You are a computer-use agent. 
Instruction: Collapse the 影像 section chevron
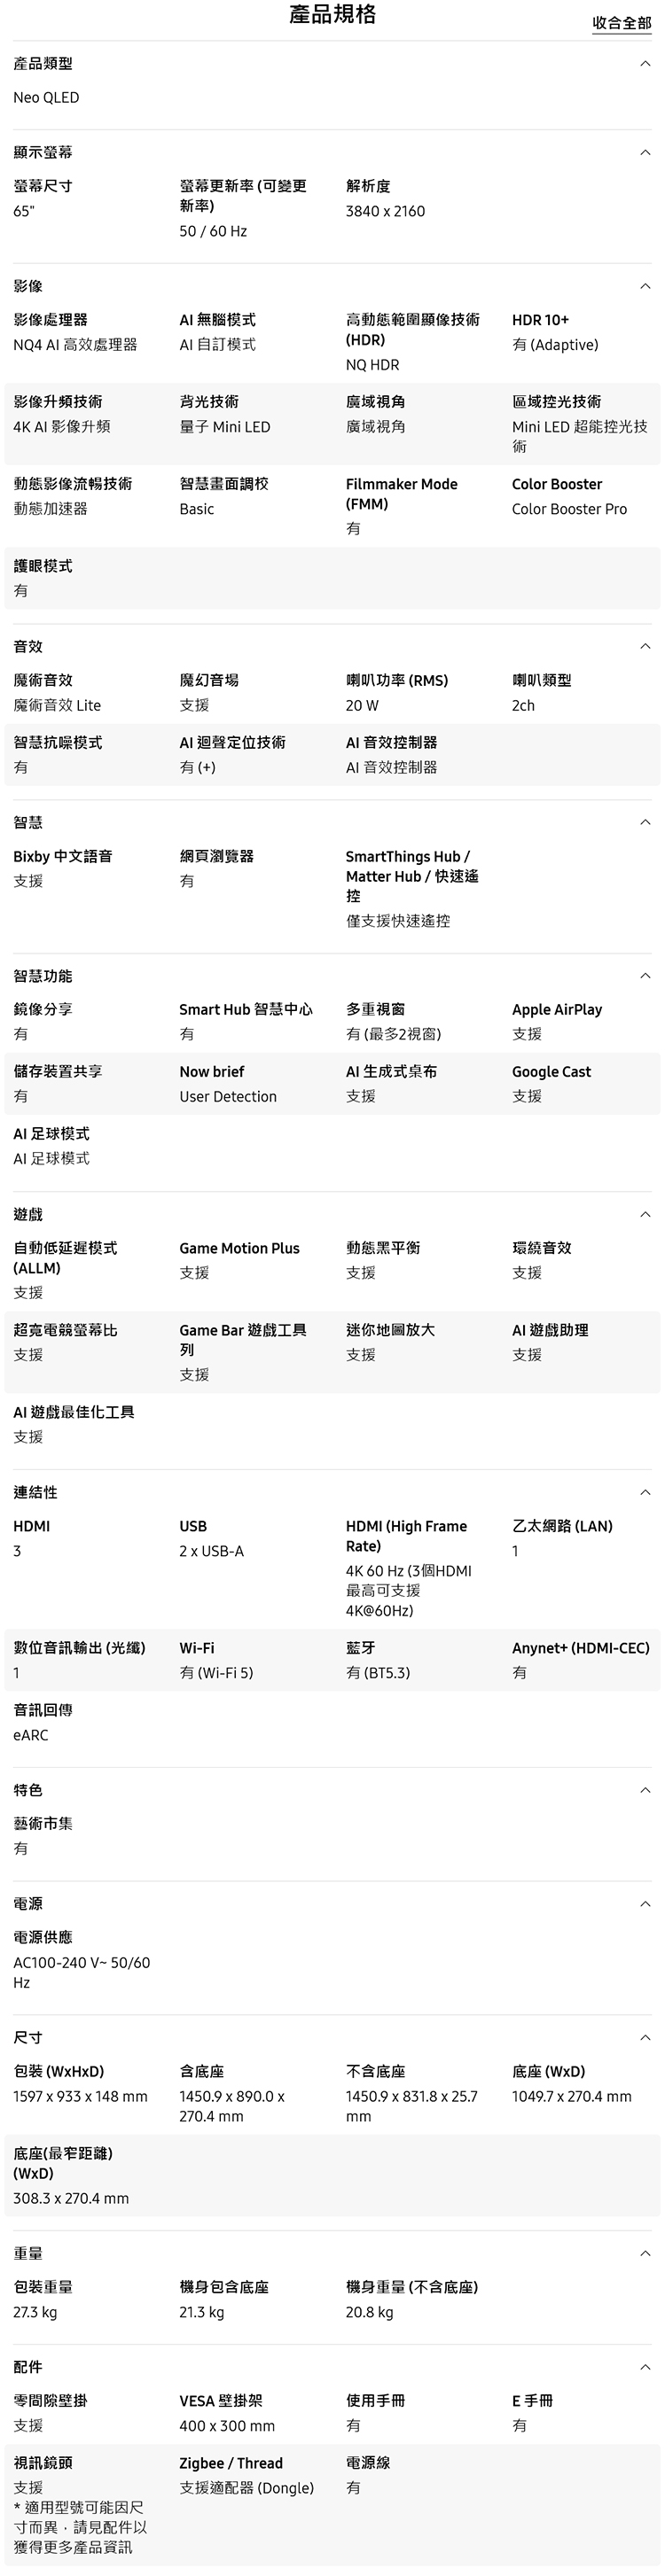tap(644, 287)
